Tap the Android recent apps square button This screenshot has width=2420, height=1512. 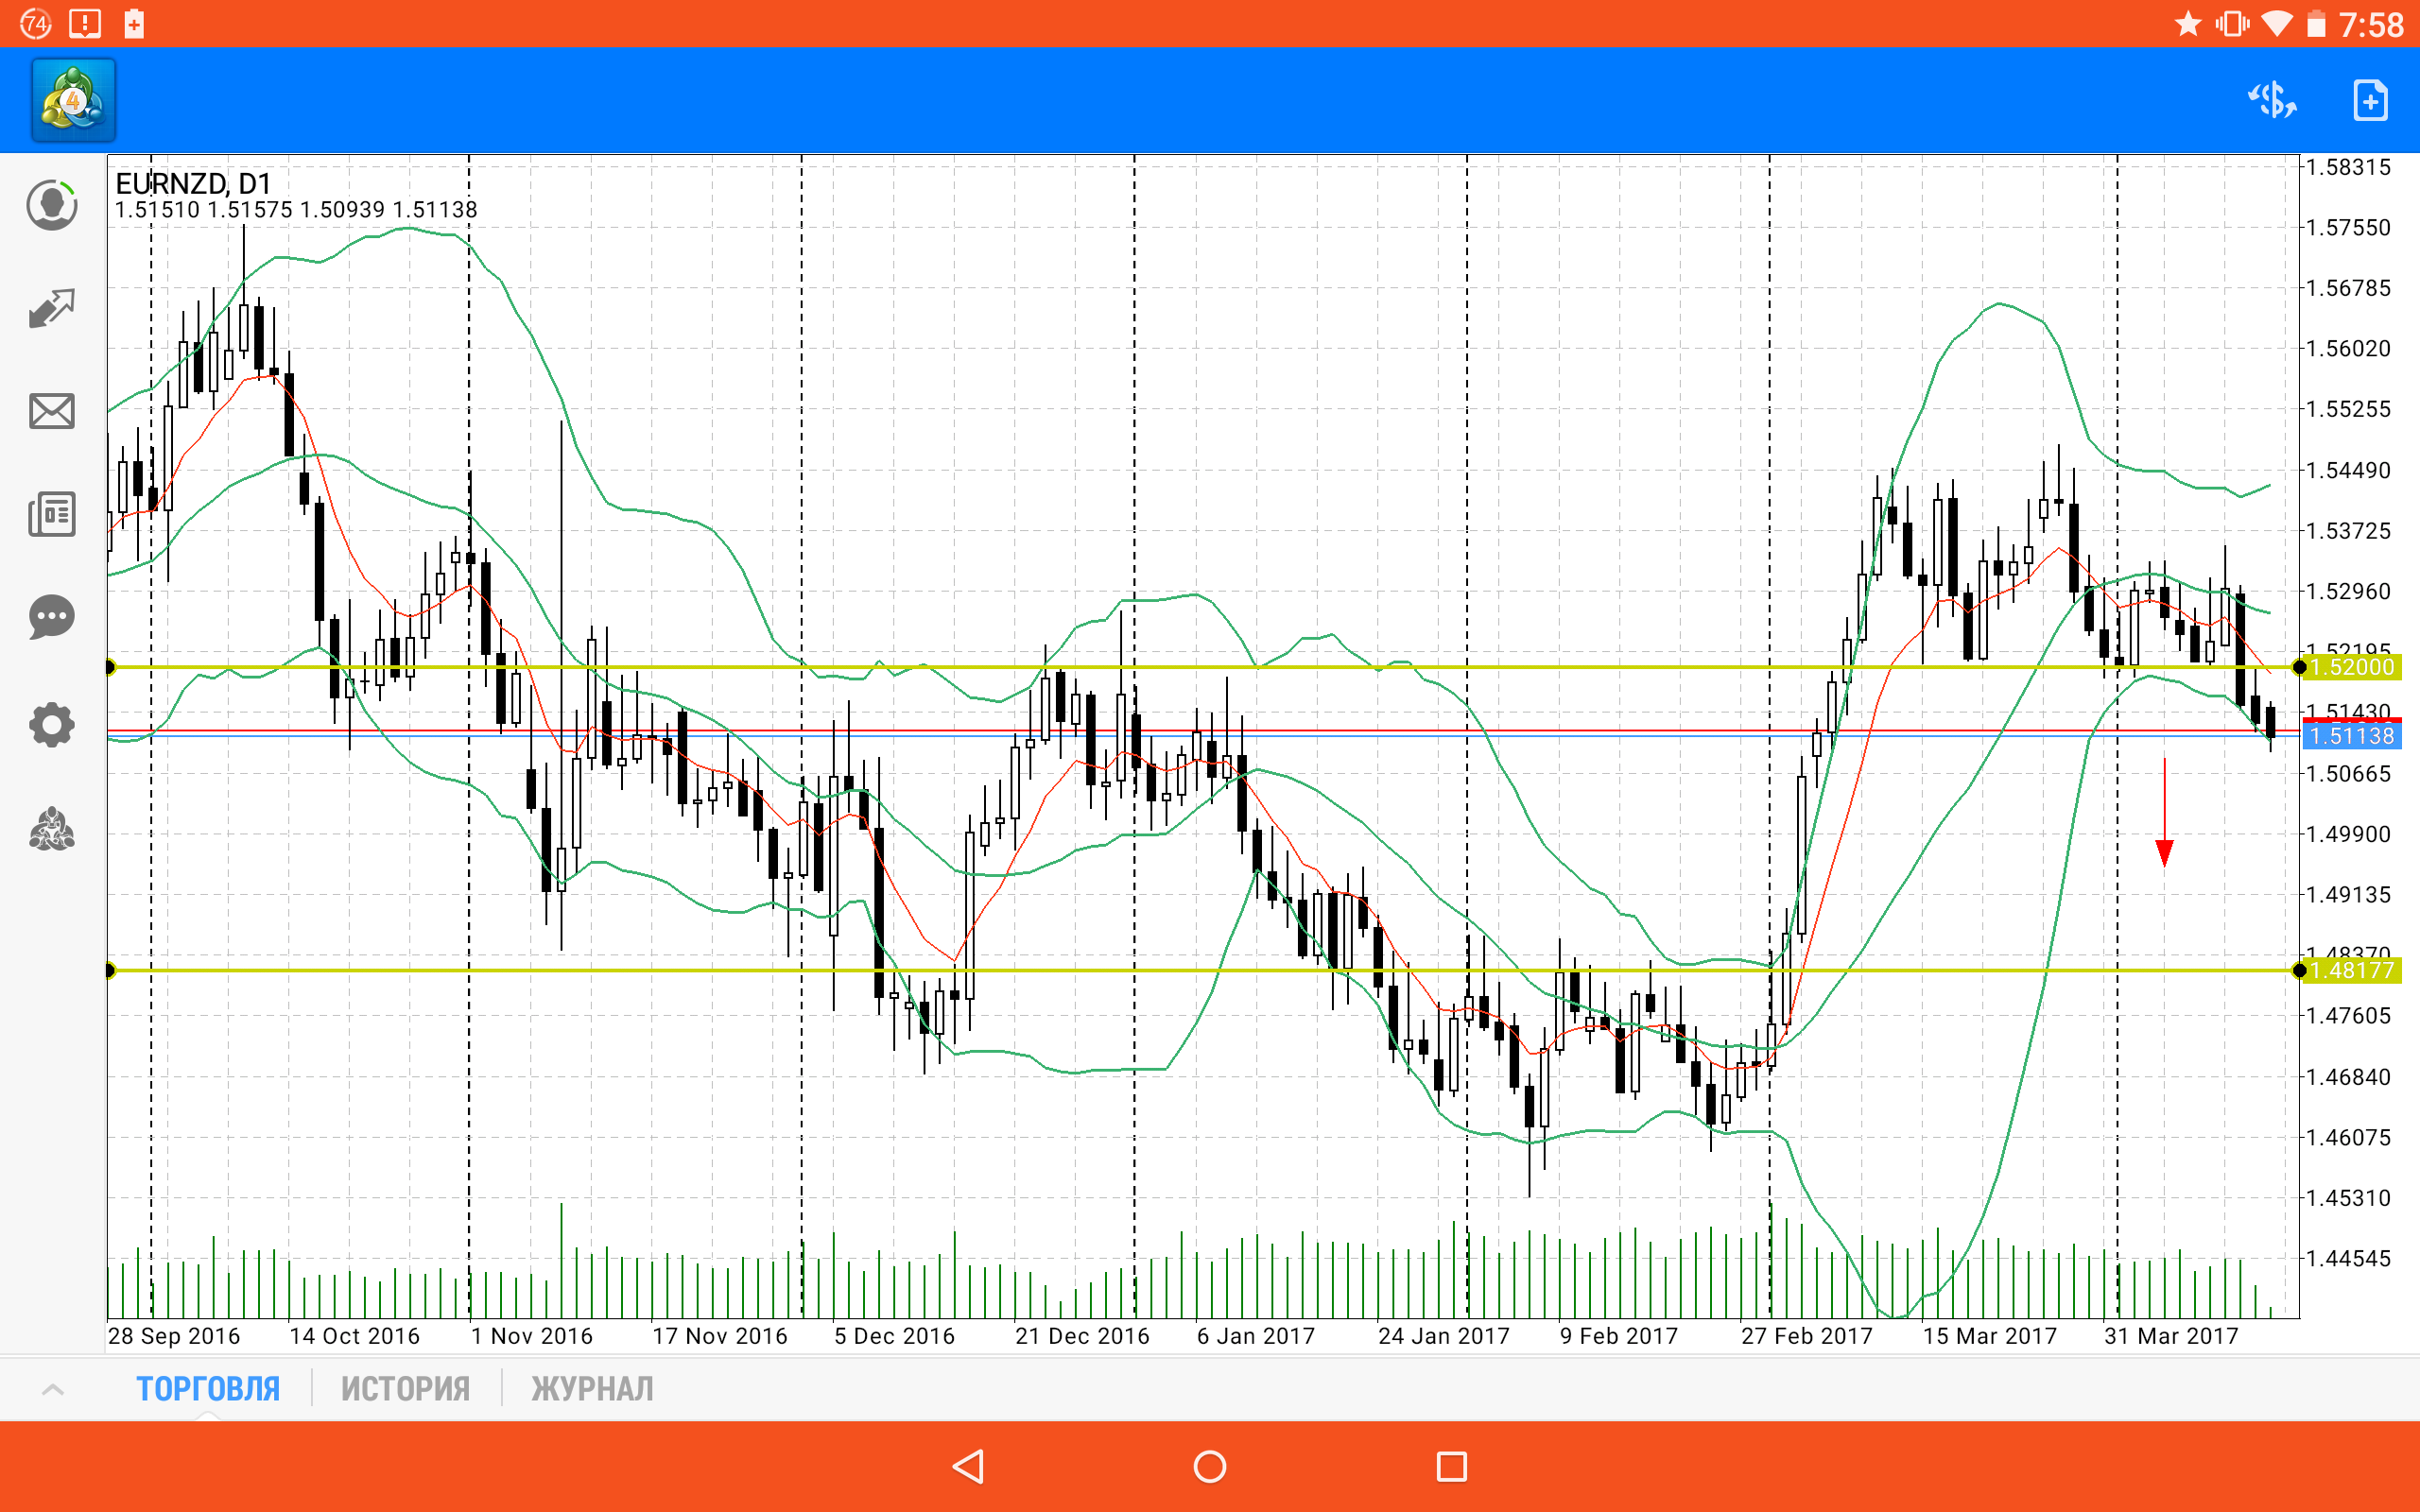pyautogui.click(x=1451, y=1467)
